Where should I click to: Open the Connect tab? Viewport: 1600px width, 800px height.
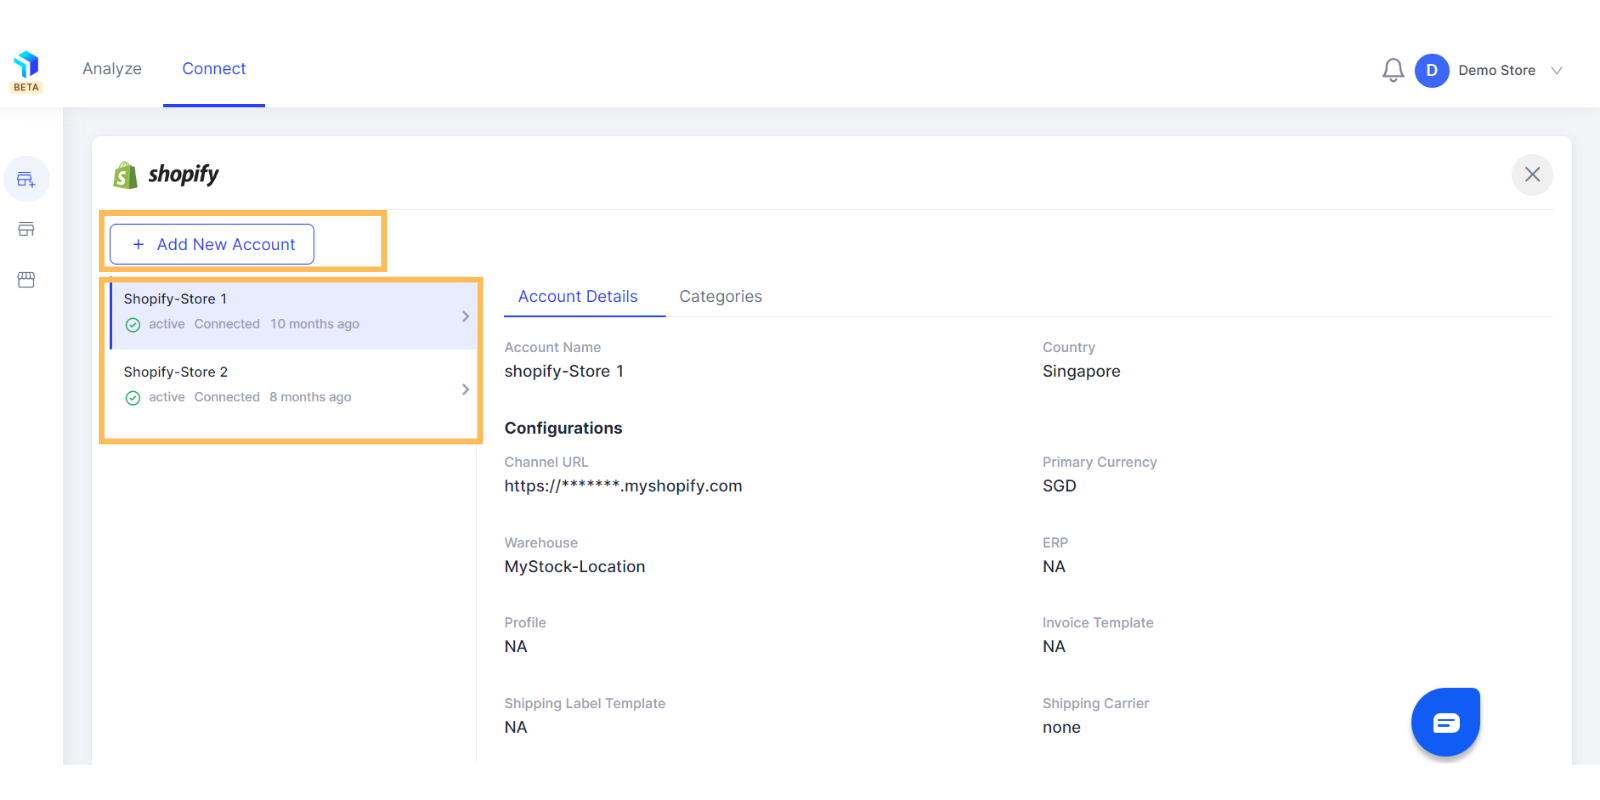tap(214, 69)
